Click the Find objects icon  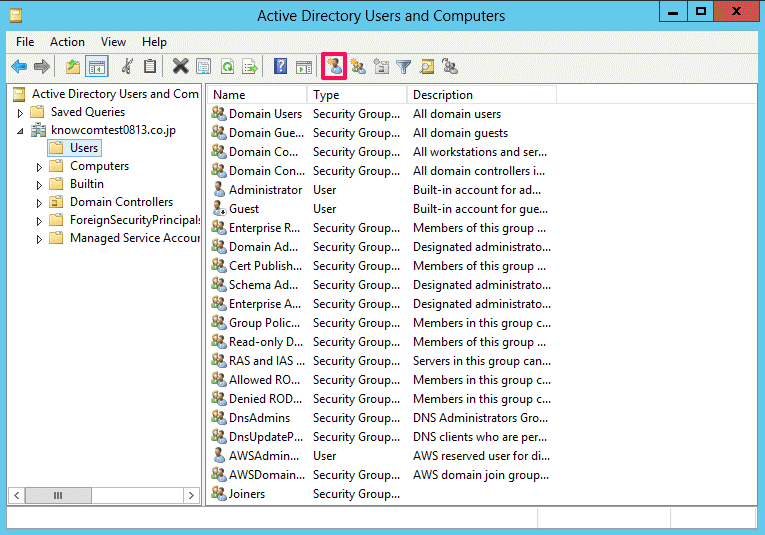(427, 66)
